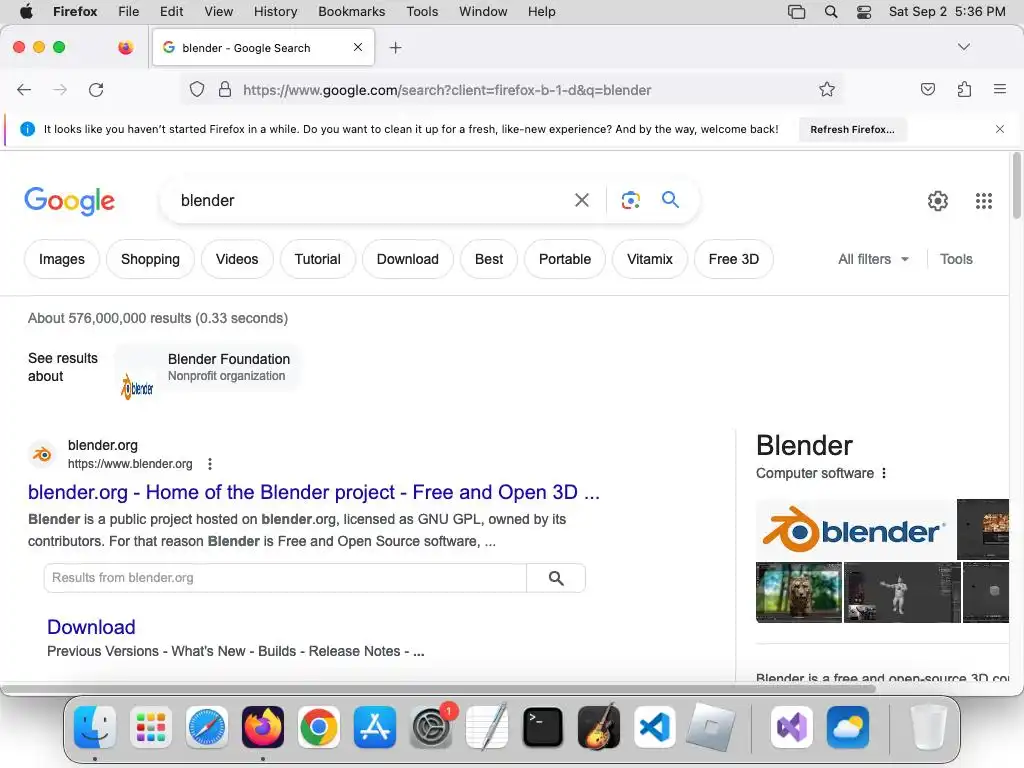Open Spotlight search in the menu bar
Image resolution: width=1024 pixels, height=768 pixels.
(x=831, y=12)
